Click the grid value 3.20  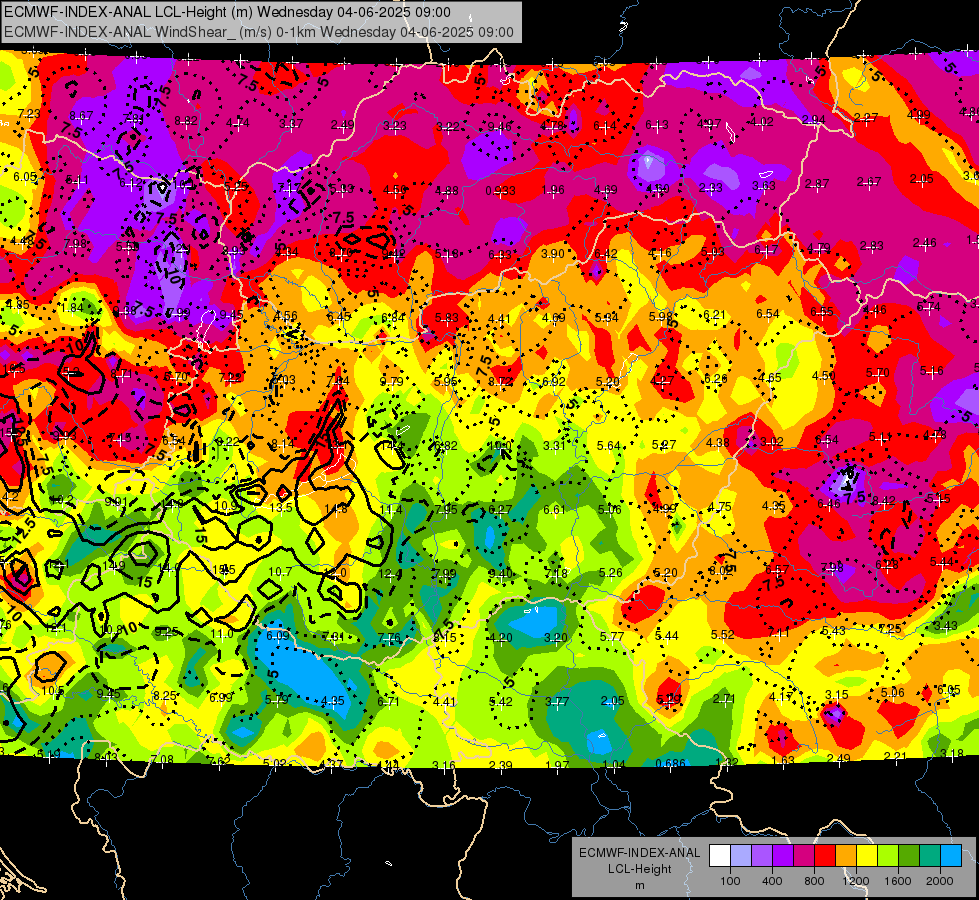pyautogui.click(x=556, y=638)
